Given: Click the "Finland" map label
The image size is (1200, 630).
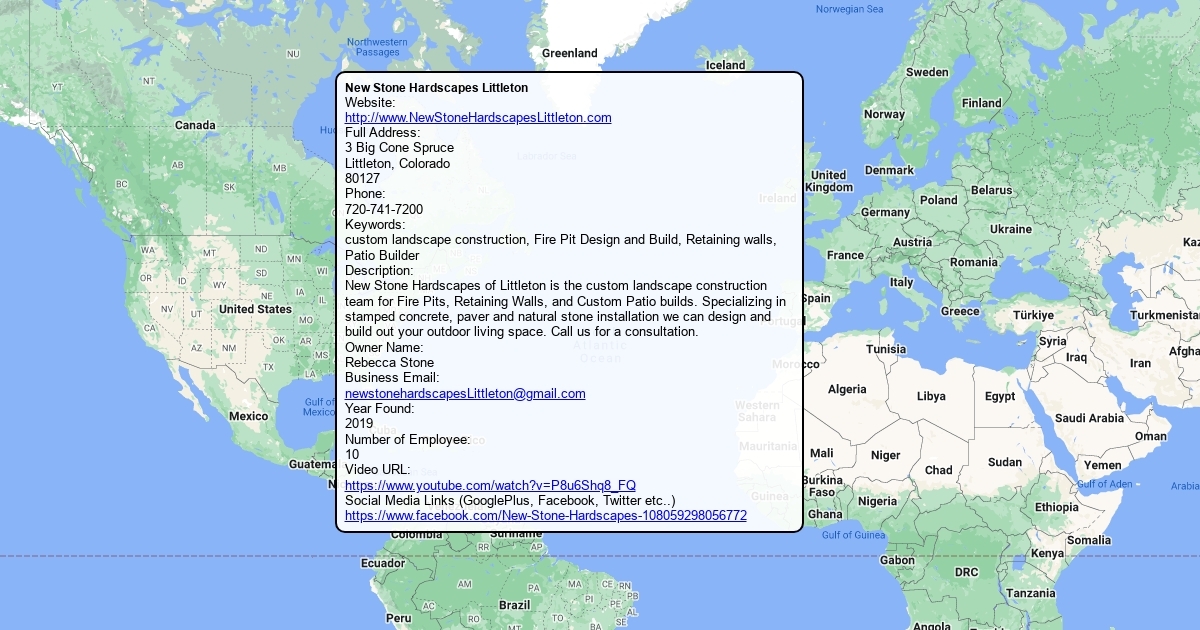Looking at the screenshot, I should tap(981, 103).
